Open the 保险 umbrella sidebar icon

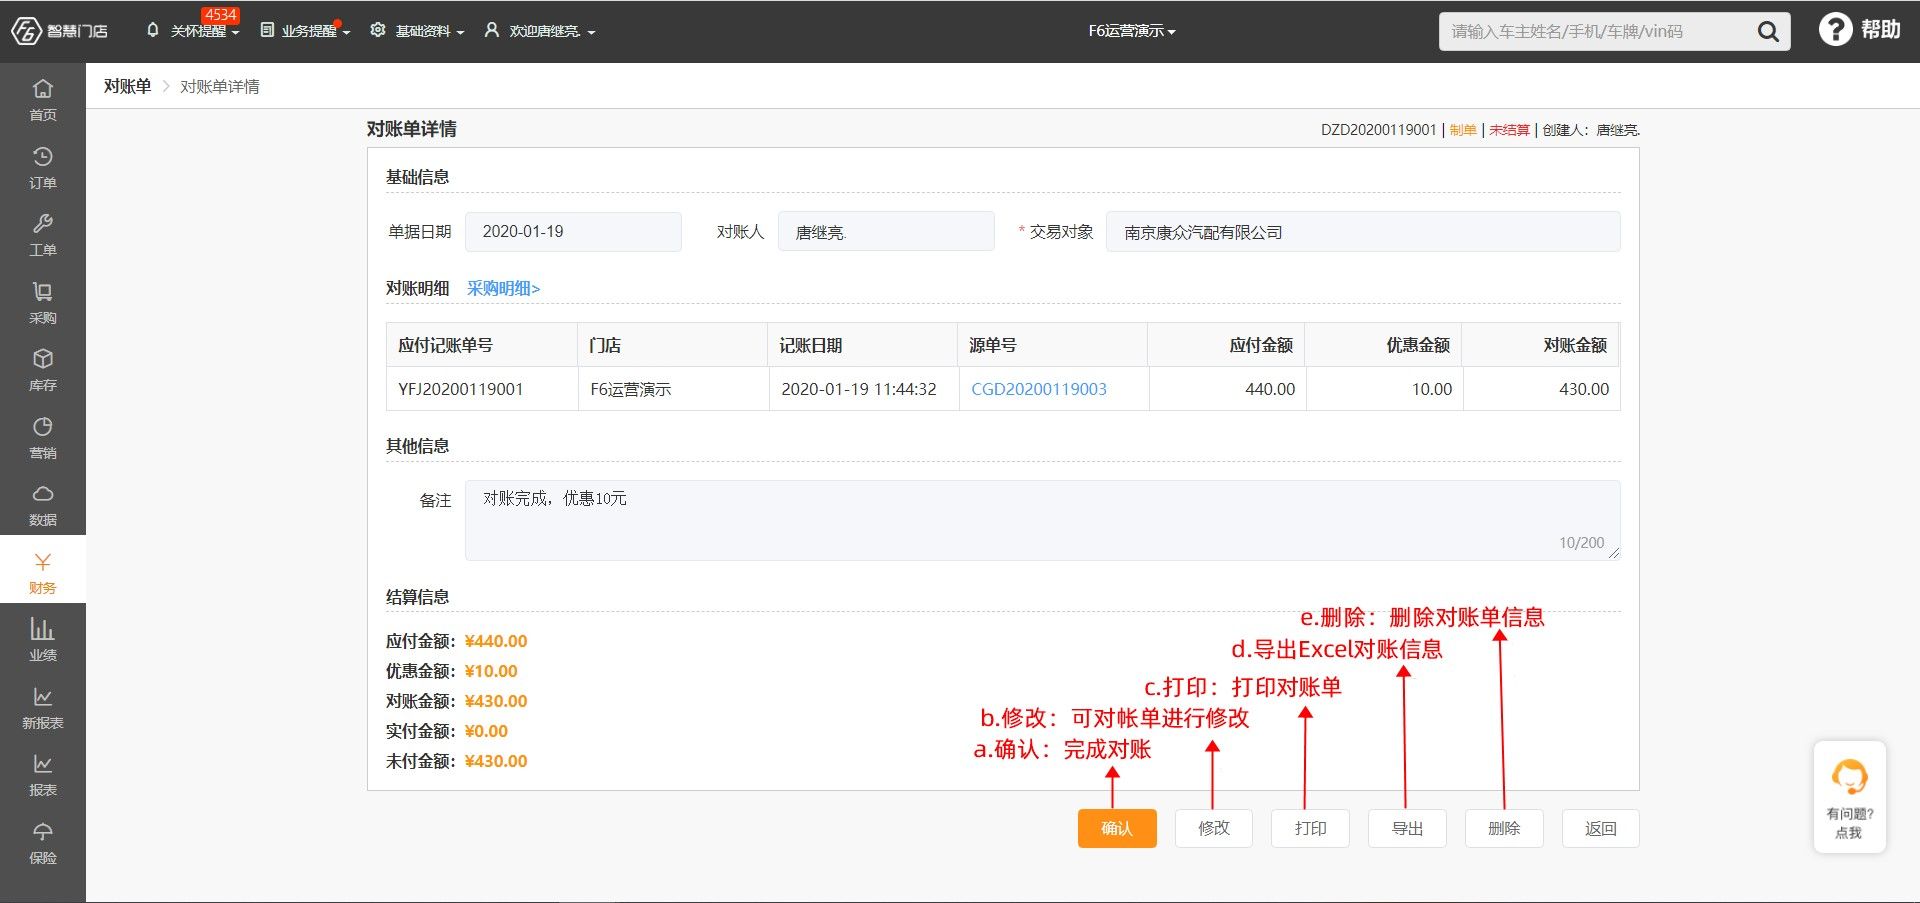[43, 831]
